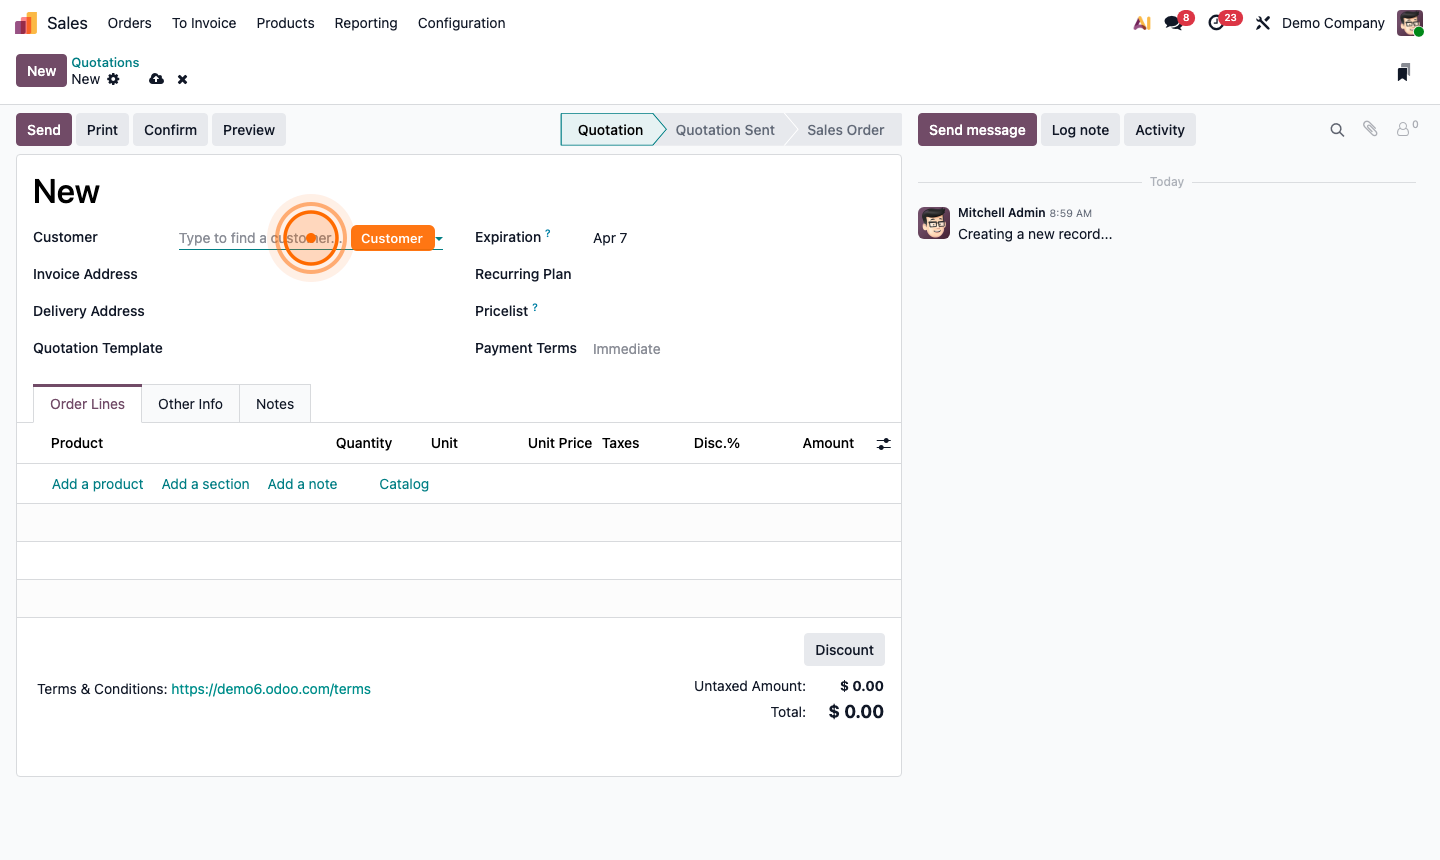The width and height of the screenshot is (1440, 860).
Task: Switch to the Other Info tab
Action: (x=190, y=403)
